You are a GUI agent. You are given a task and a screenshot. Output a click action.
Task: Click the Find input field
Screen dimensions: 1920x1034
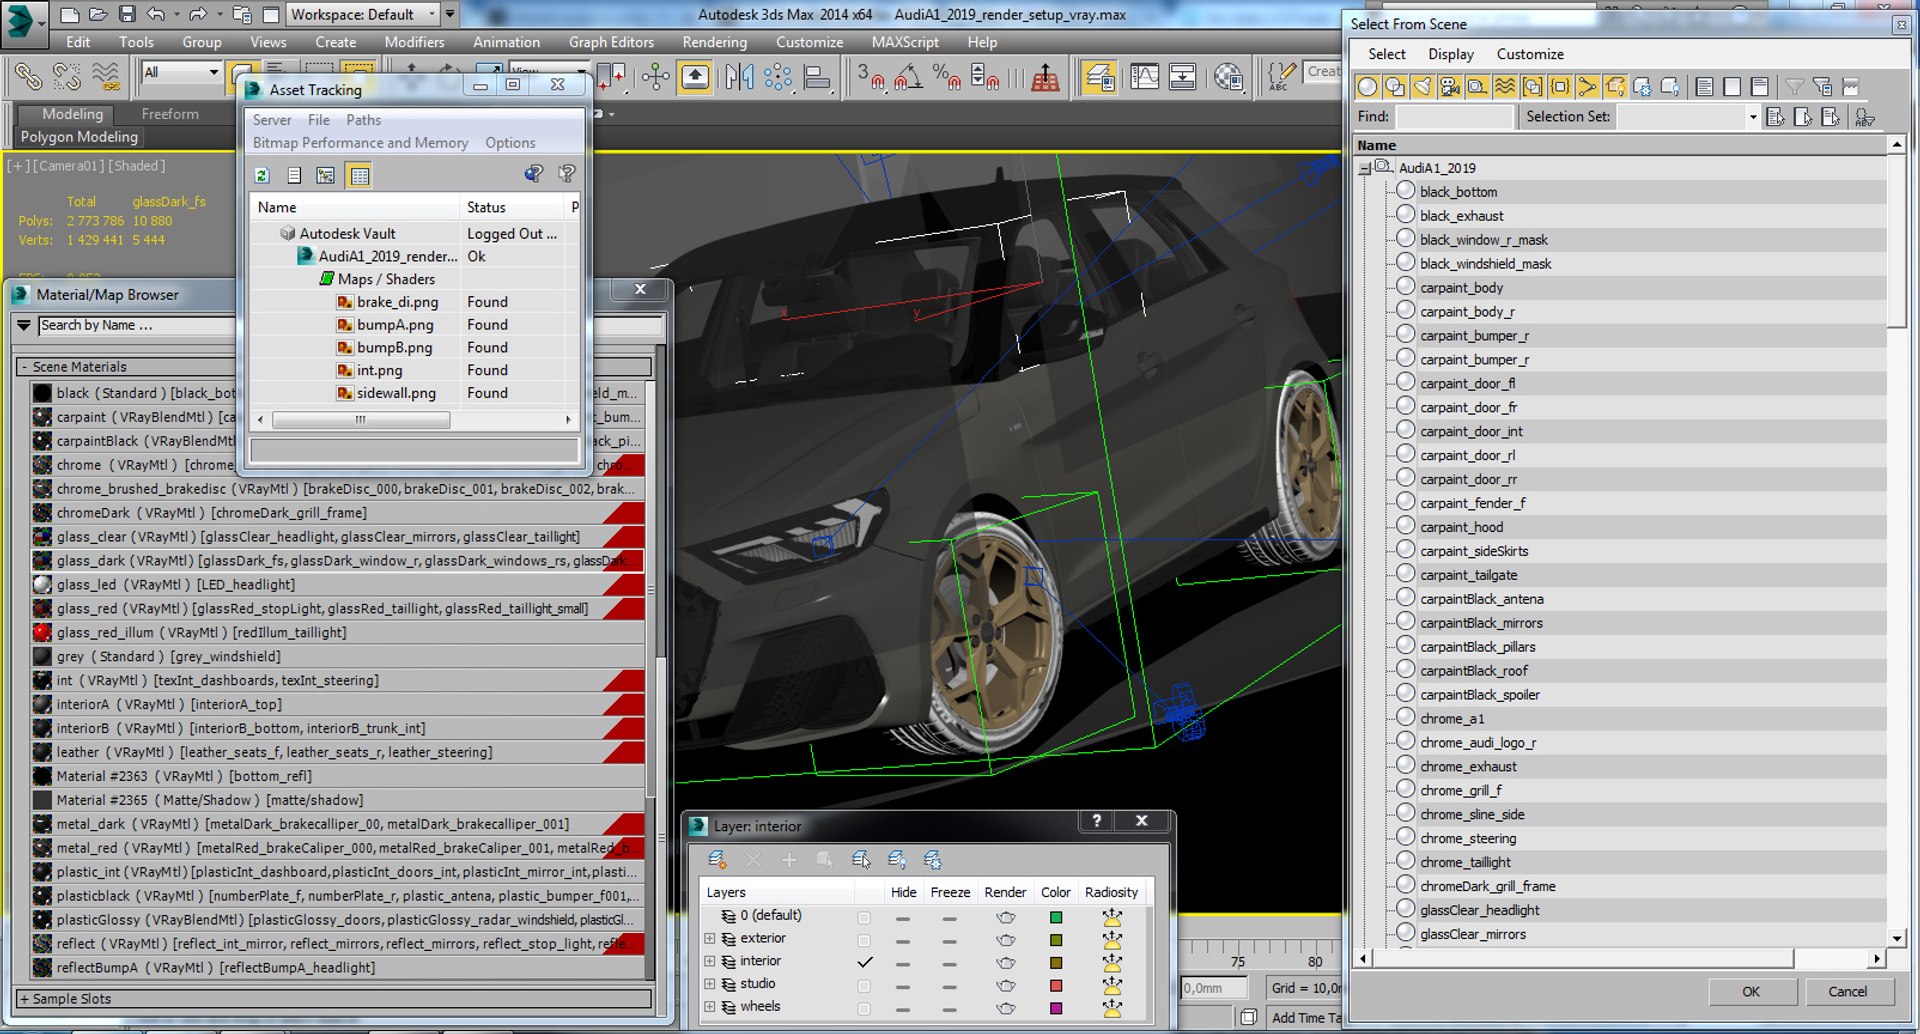pyautogui.click(x=1454, y=117)
